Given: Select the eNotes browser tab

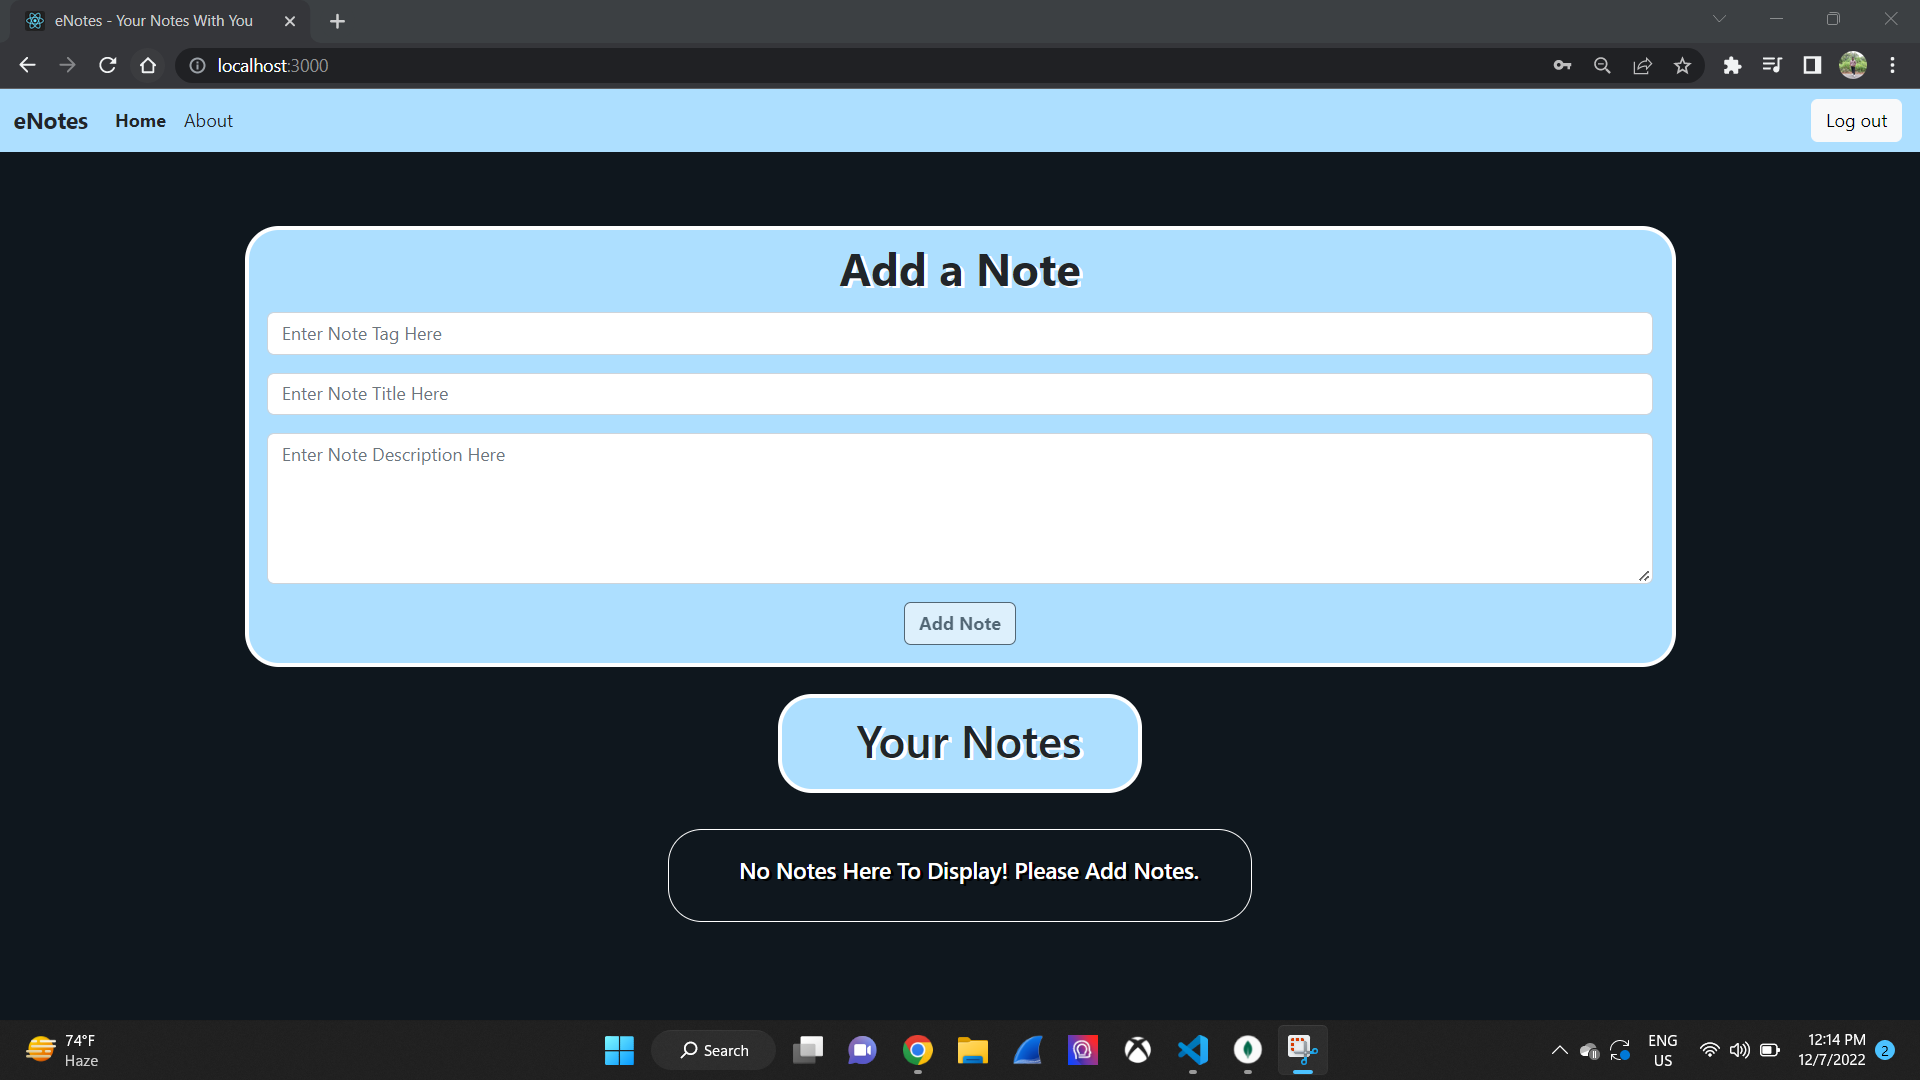Looking at the screenshot, I should point(150,20).
